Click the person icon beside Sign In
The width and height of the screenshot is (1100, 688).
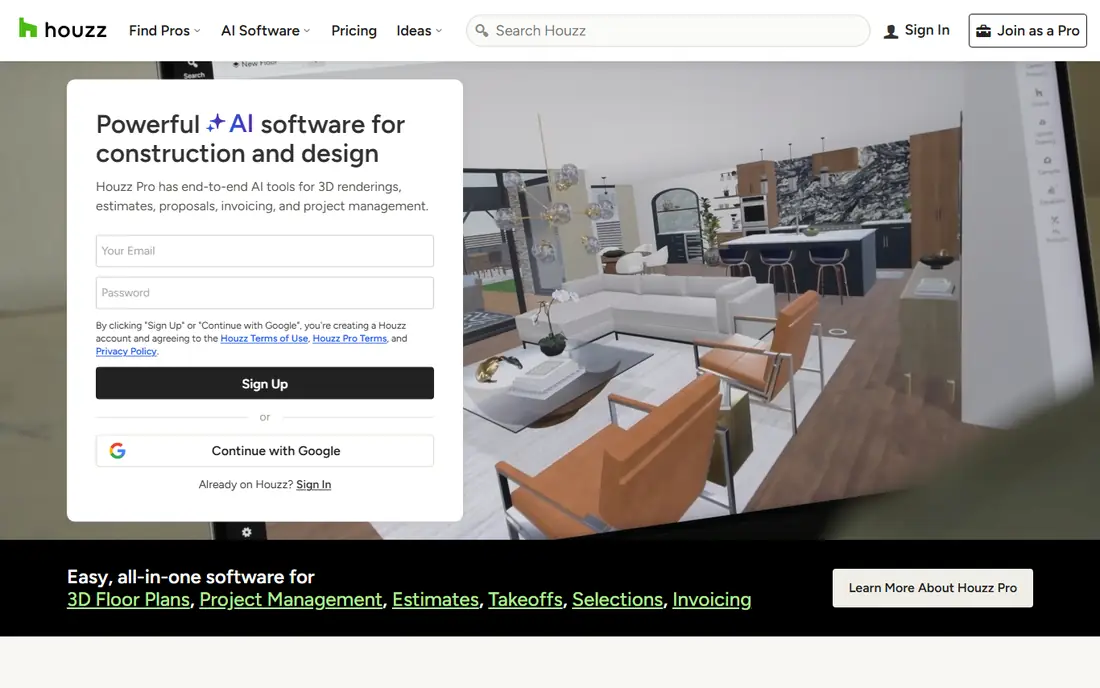(891, 32)
